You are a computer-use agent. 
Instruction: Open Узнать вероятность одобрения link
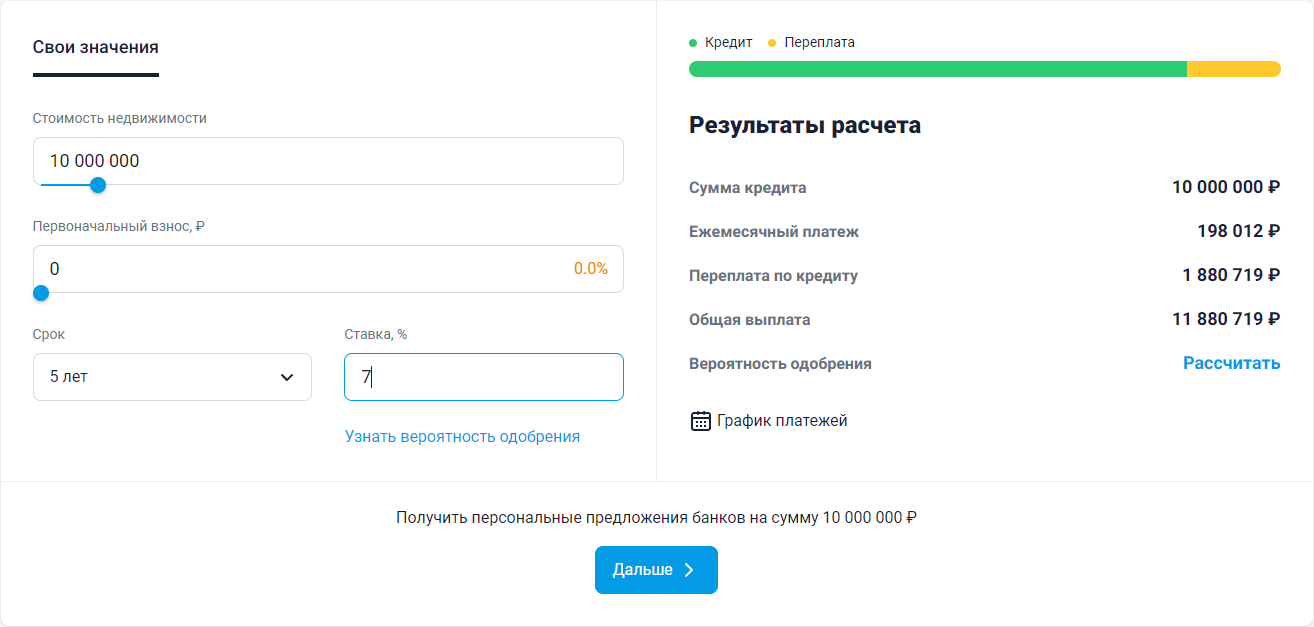462,436
